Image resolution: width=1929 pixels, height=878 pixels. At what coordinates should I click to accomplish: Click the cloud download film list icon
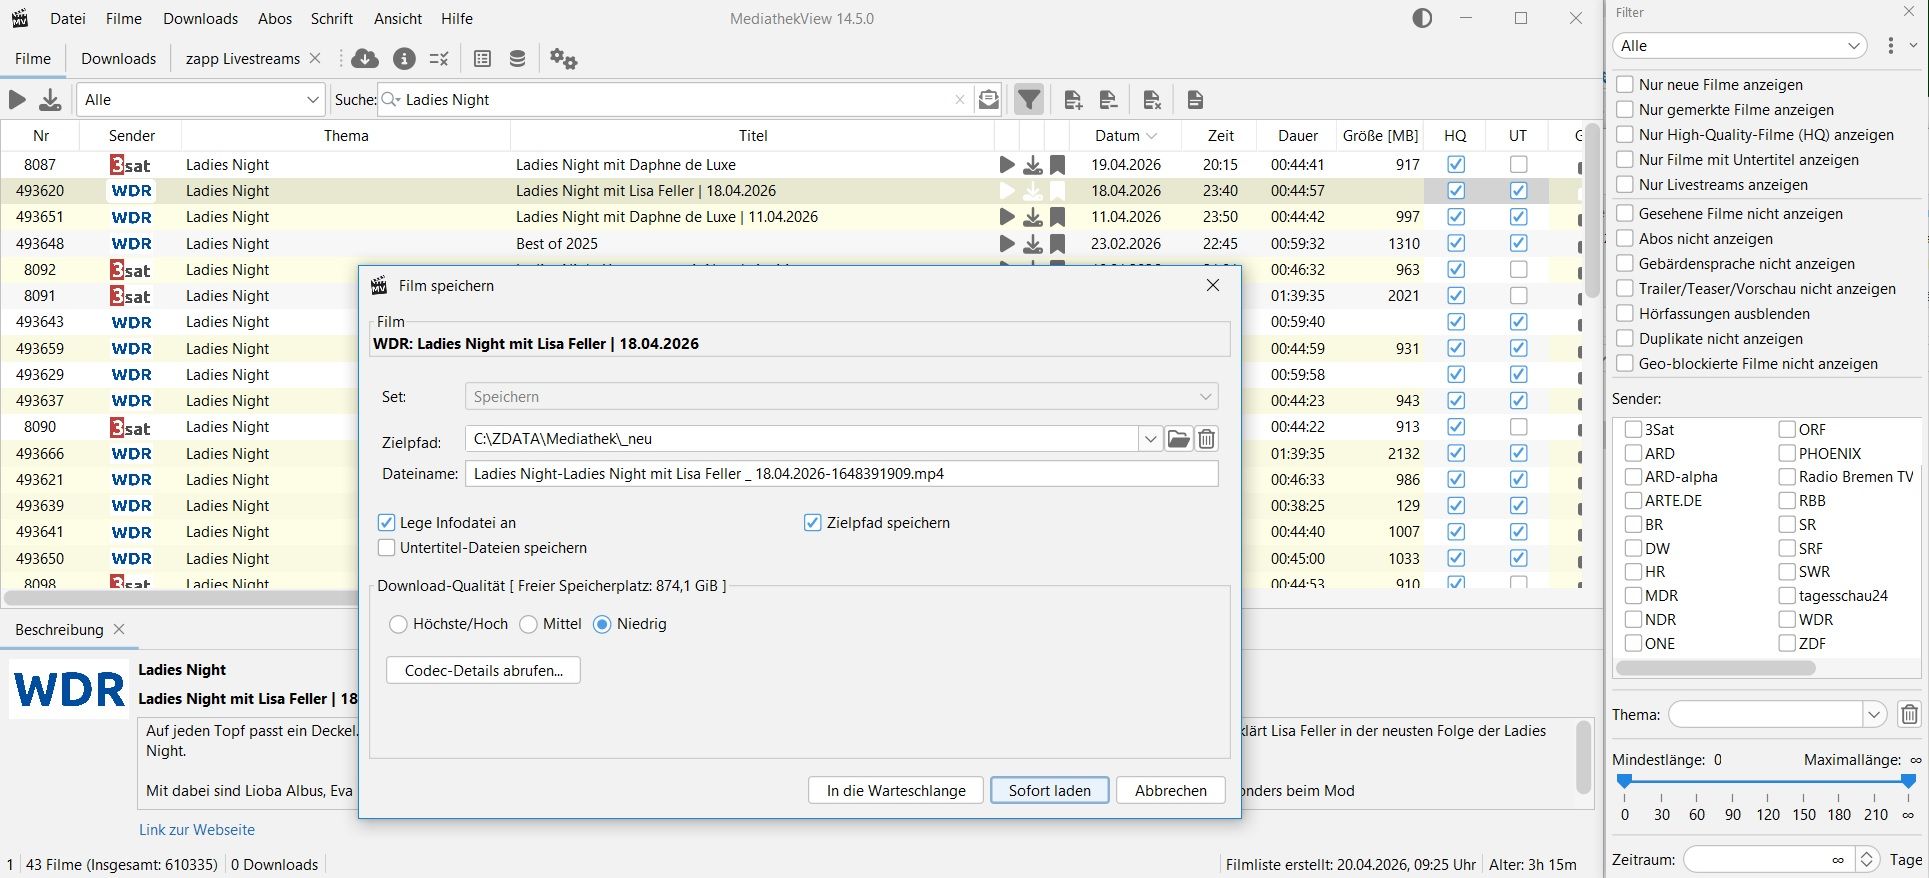365,59
